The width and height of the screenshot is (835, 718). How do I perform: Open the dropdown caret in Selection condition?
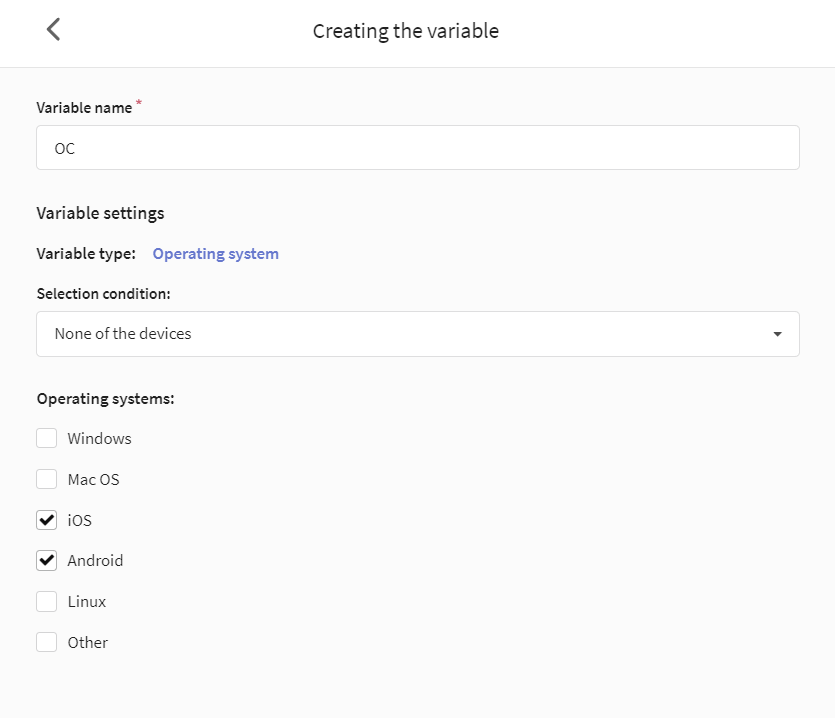[x=777, y=334]
